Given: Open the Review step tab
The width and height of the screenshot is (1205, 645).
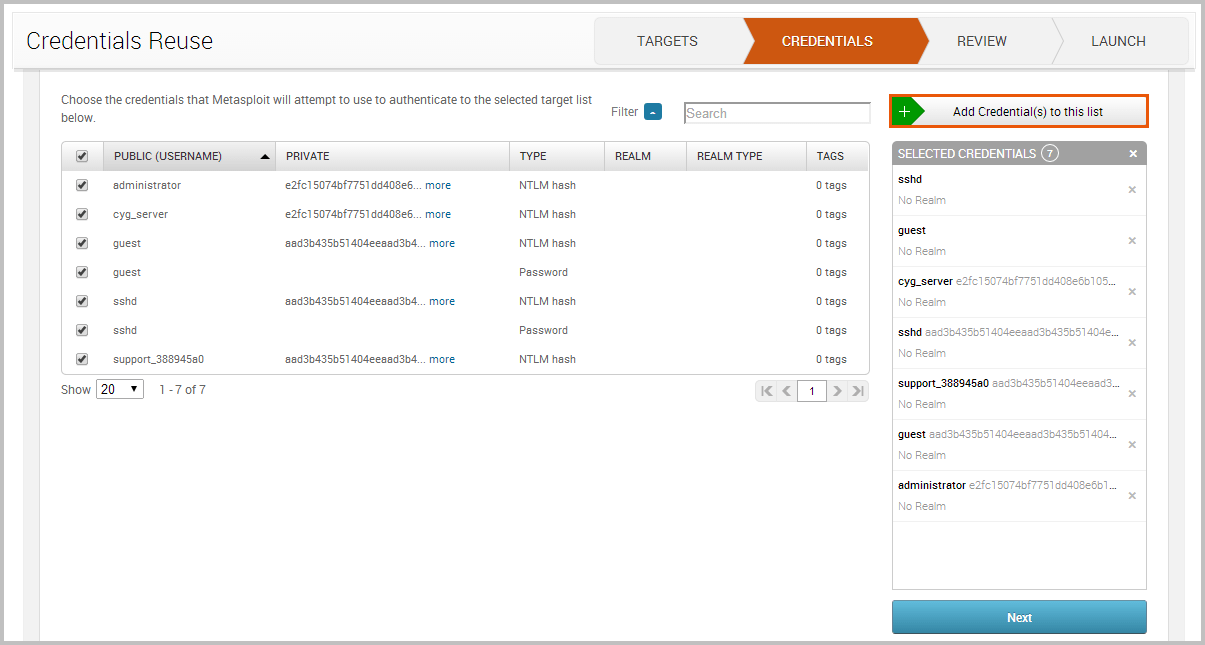Looking at the screenshot, I should click(981, 41).
